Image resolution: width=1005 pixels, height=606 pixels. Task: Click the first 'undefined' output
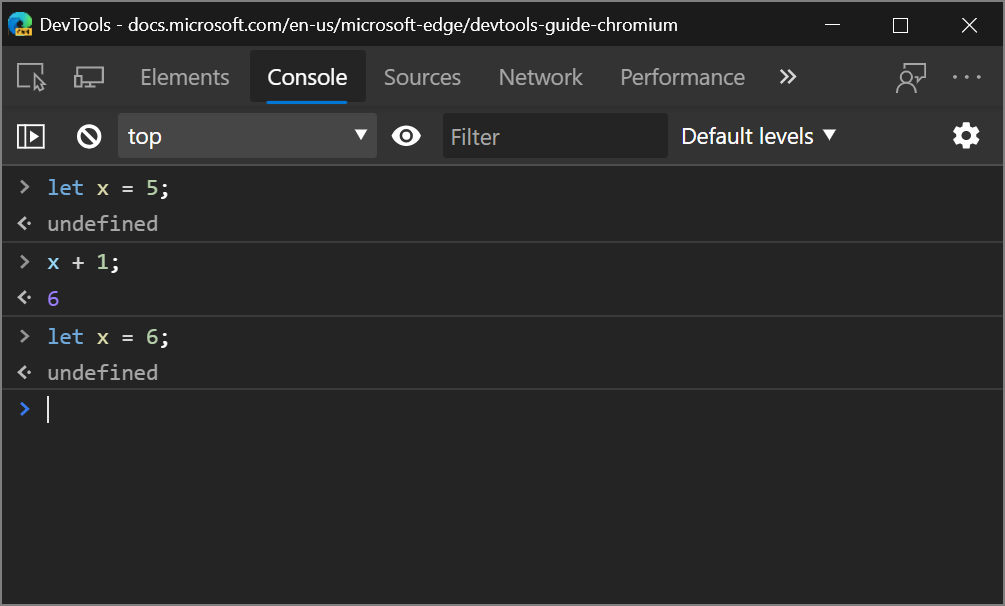click(103, 224)
